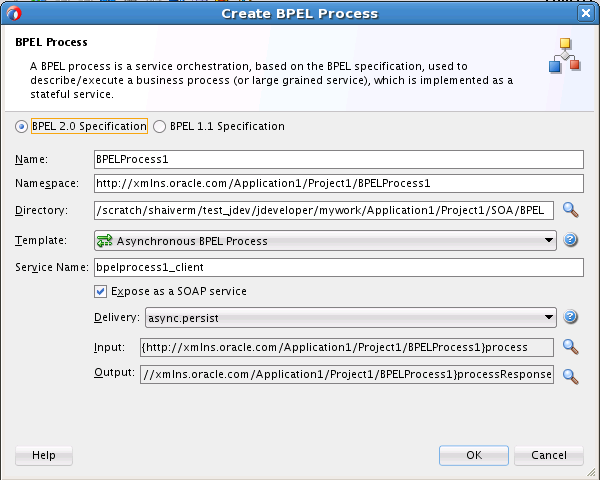Click the Template label

pyautogui.click(x=41, y=240)
